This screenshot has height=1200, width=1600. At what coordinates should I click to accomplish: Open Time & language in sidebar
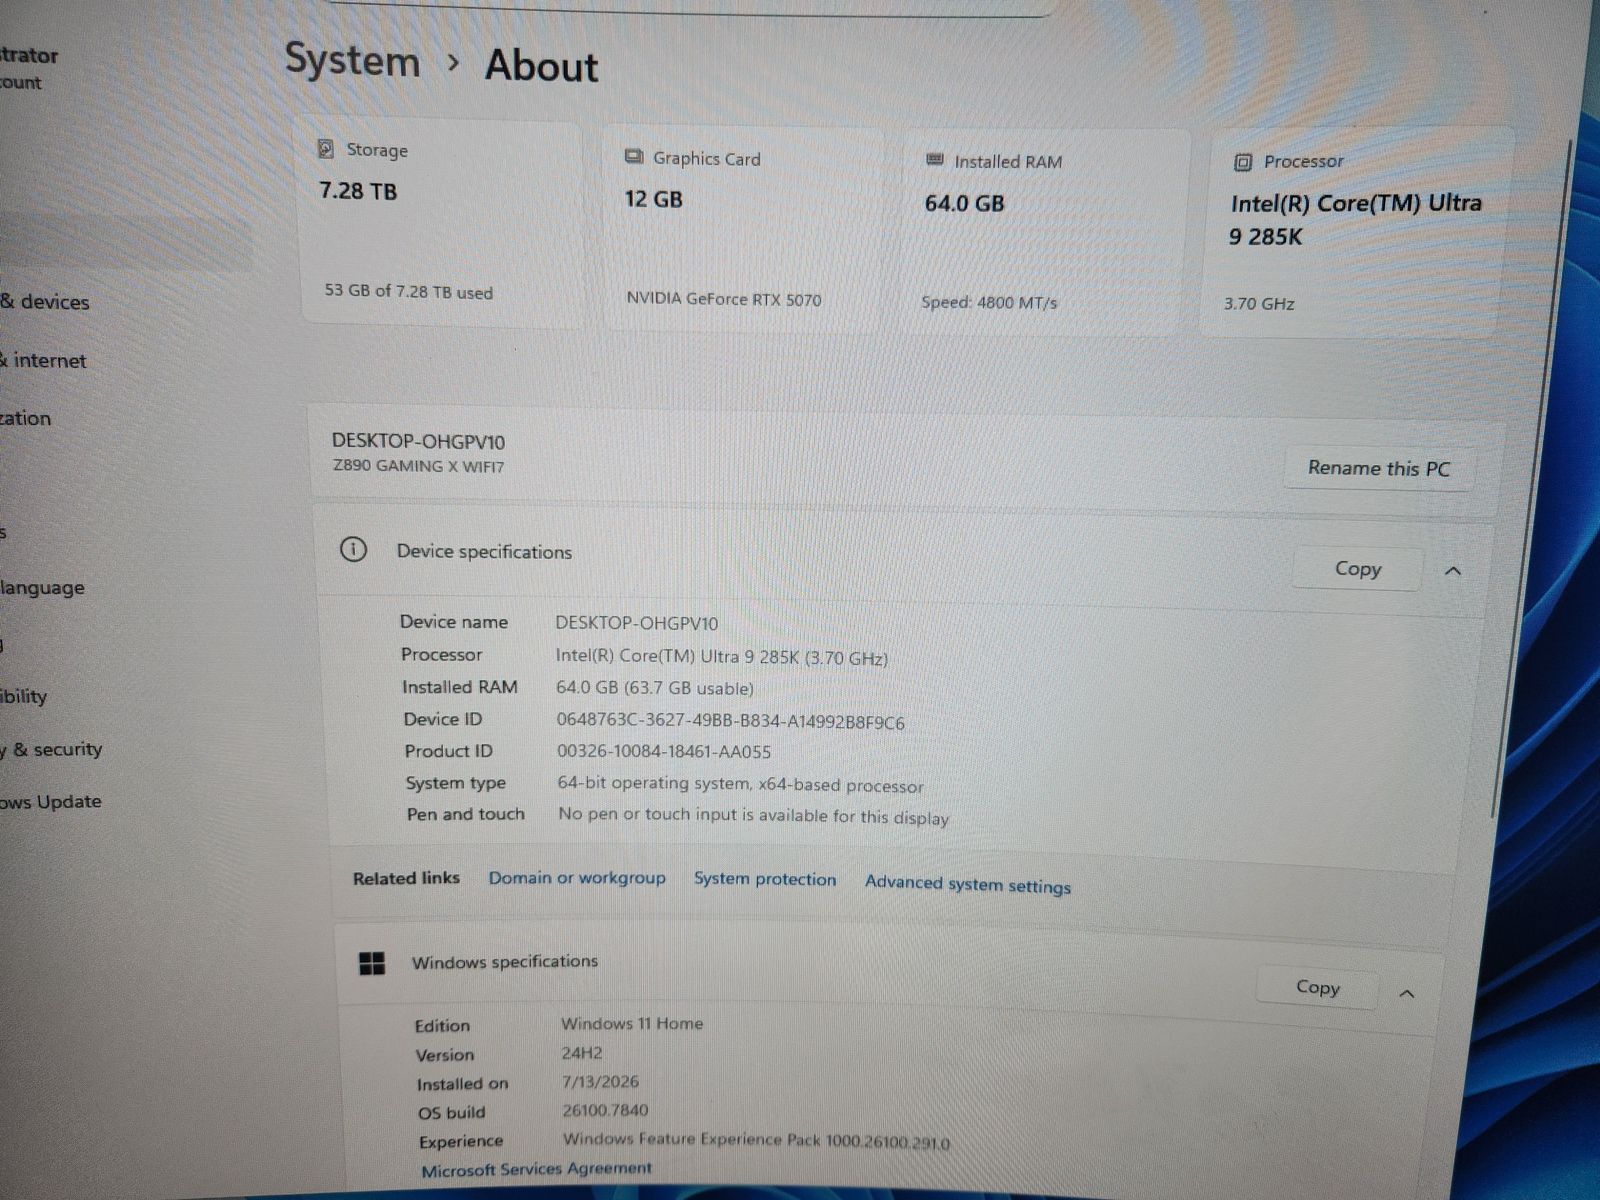click(x=42, y=587)
